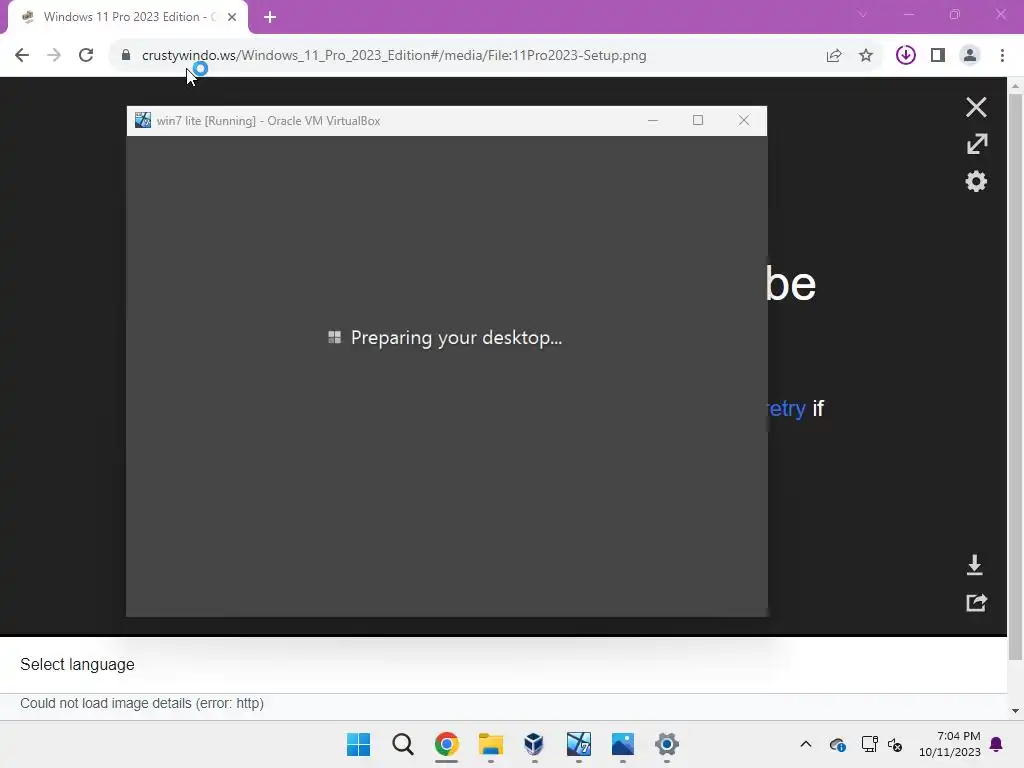Go back to the previous page
The height and width of the screenshot is (768, 1024).
pos(22,56)
